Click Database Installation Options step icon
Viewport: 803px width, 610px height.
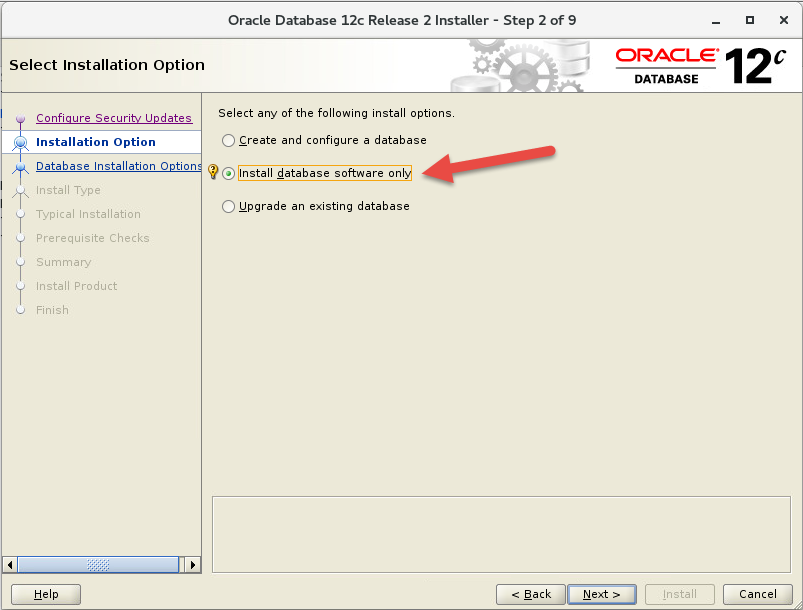tap(20, 167)
